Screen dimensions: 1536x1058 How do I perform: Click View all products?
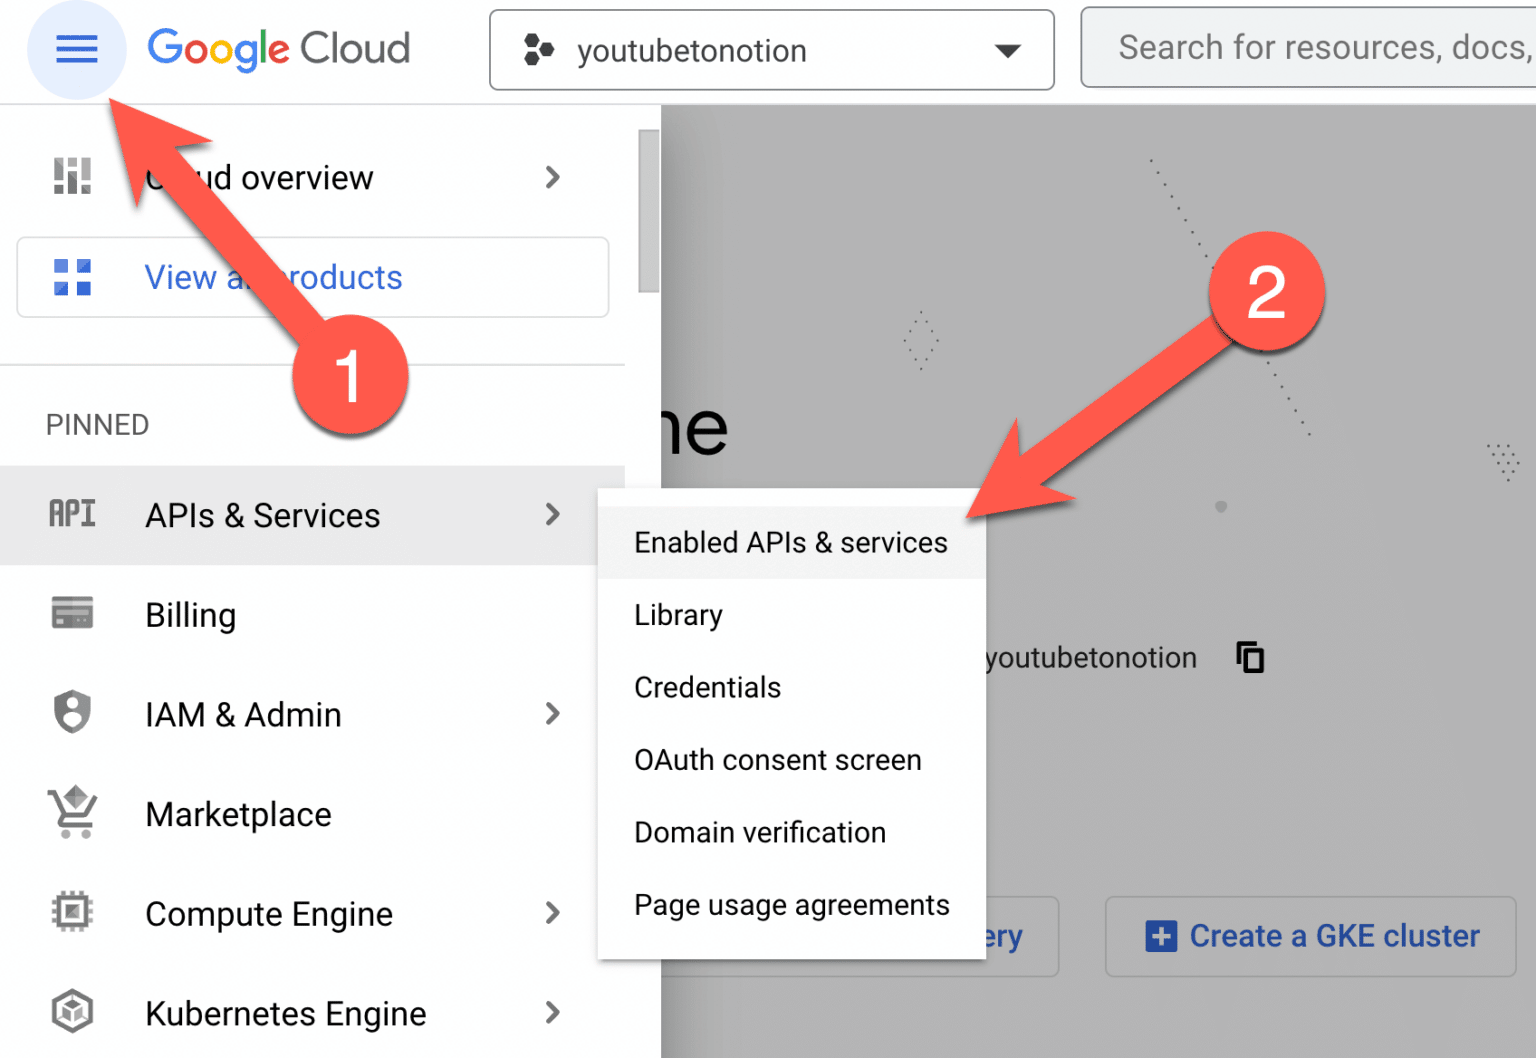click(x=273, y=278)
